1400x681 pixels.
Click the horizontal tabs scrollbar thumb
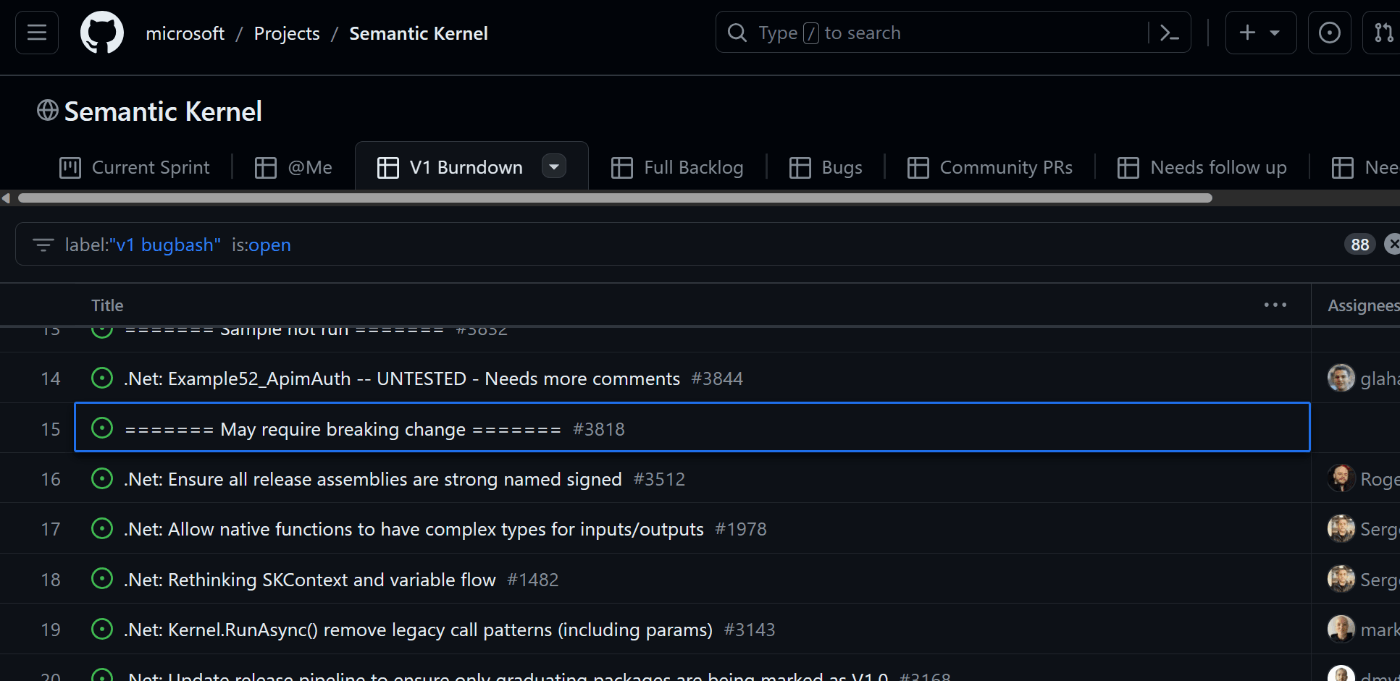coord(614,198)
